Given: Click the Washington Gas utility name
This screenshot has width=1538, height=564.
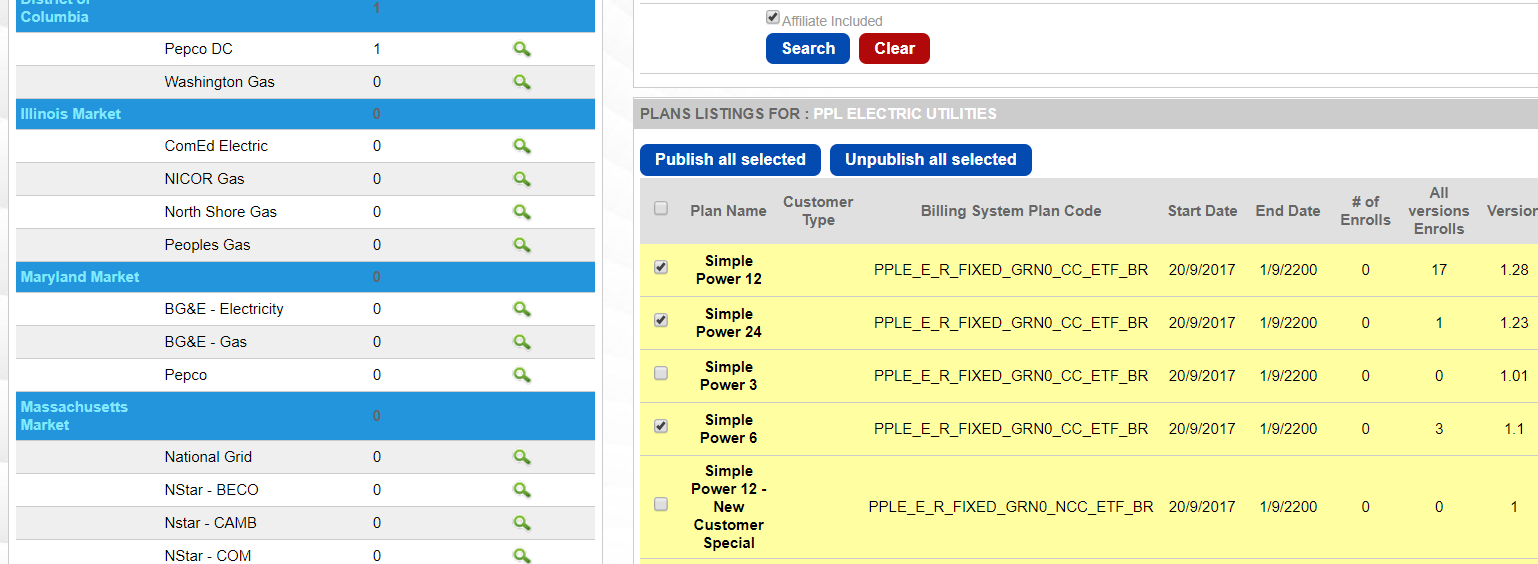Looking at the screenshot, I should click(x=220, y=82).
